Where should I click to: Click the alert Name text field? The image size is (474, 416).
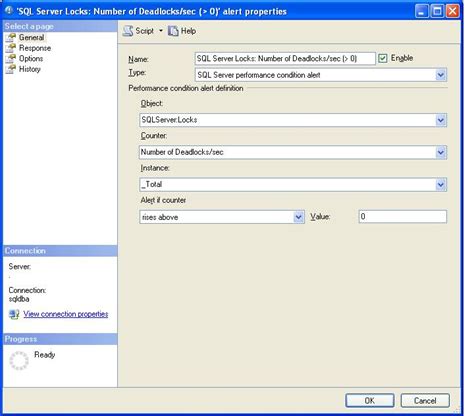(x=285, y=59)
